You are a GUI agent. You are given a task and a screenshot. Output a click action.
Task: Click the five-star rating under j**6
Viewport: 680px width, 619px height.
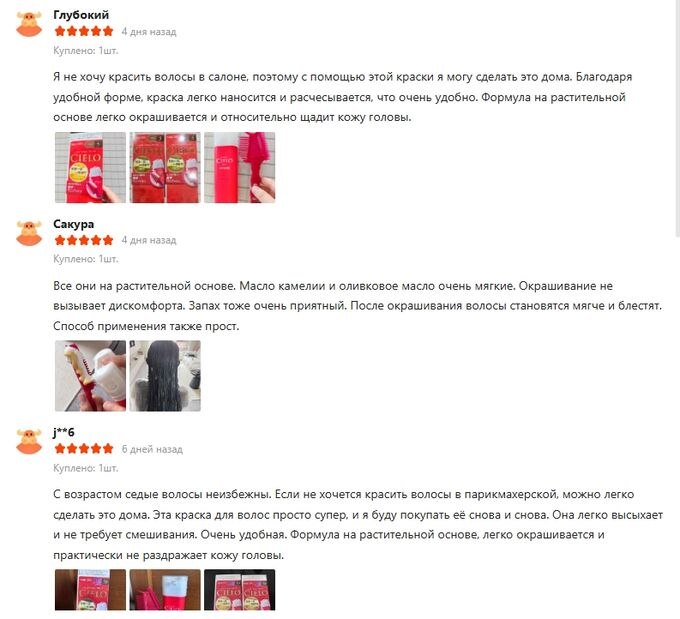click(84, 449)
